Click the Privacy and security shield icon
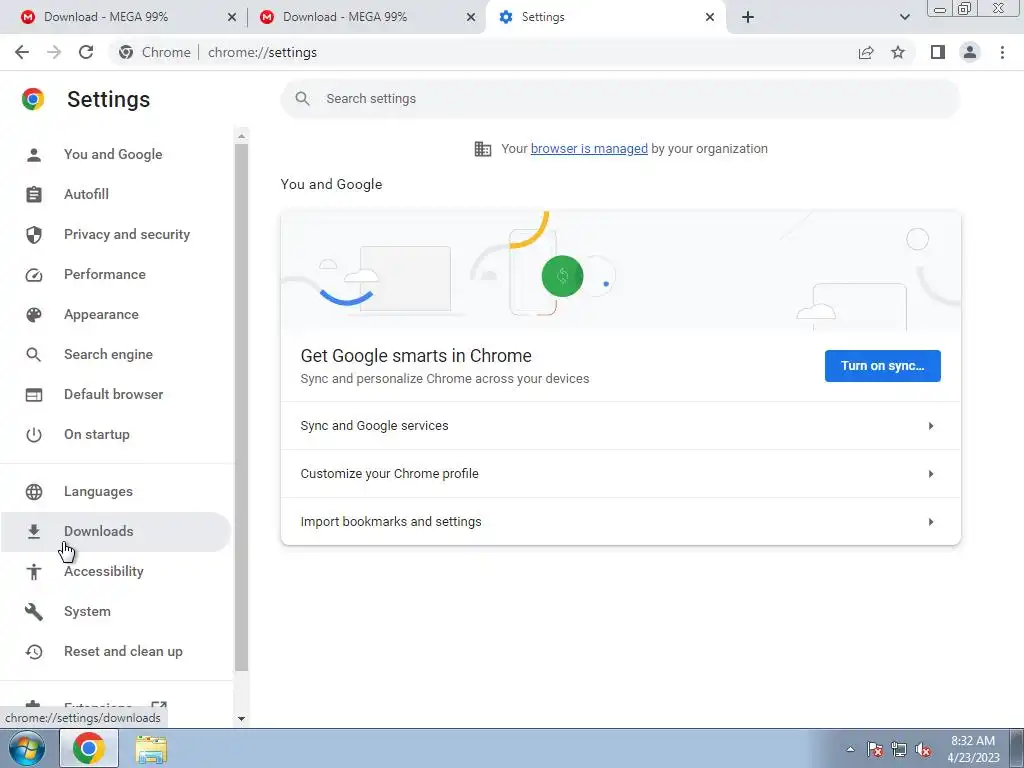Image resolution: width=1024 pixels, height=768 pixels. [x=34, y=234]
